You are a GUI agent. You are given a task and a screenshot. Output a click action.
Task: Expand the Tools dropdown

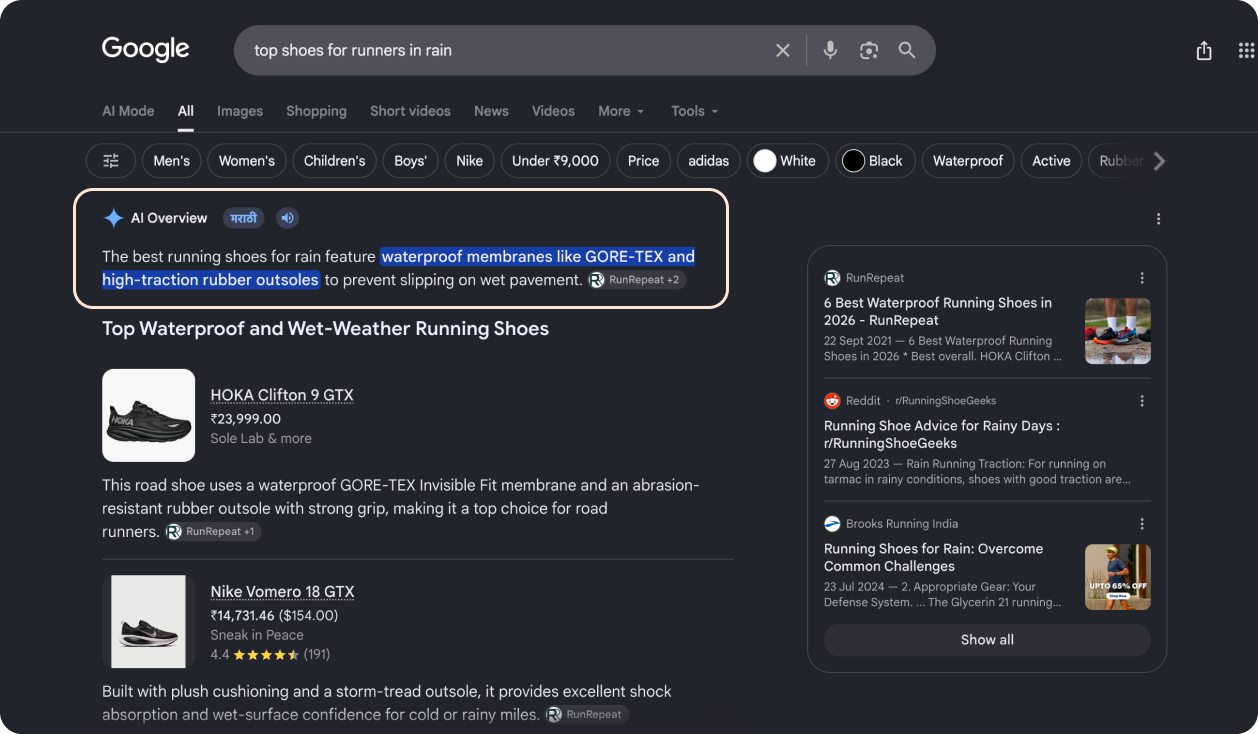point(694,111)
